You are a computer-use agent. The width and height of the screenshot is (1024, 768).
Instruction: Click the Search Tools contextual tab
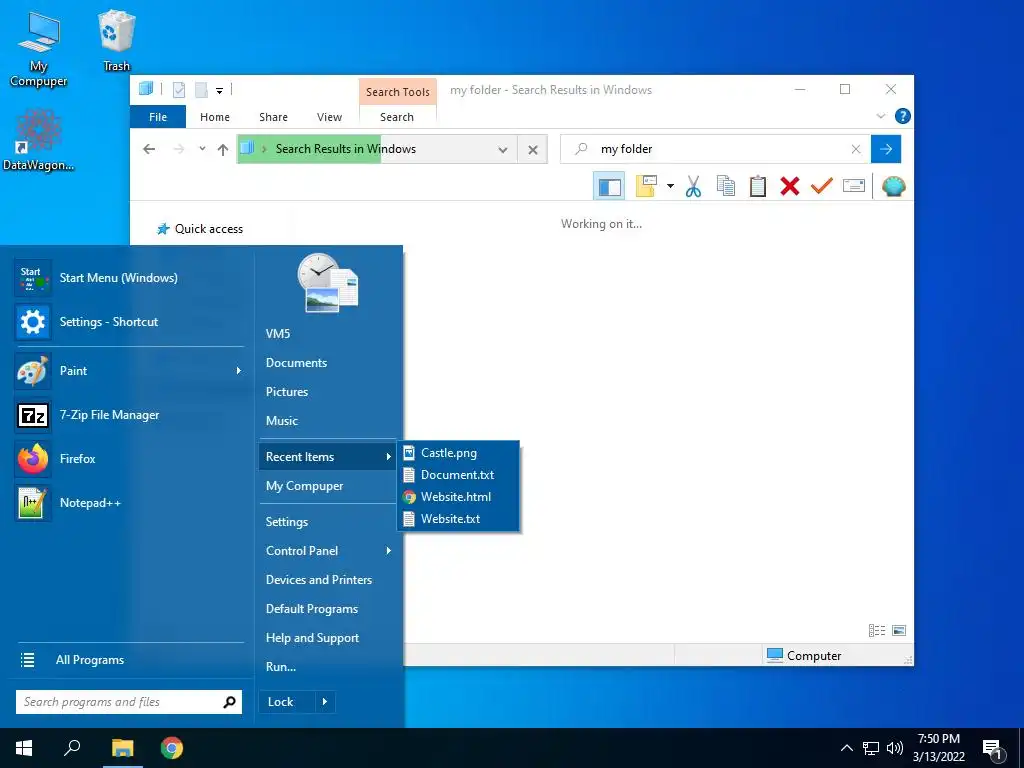(x=398, y=92)
